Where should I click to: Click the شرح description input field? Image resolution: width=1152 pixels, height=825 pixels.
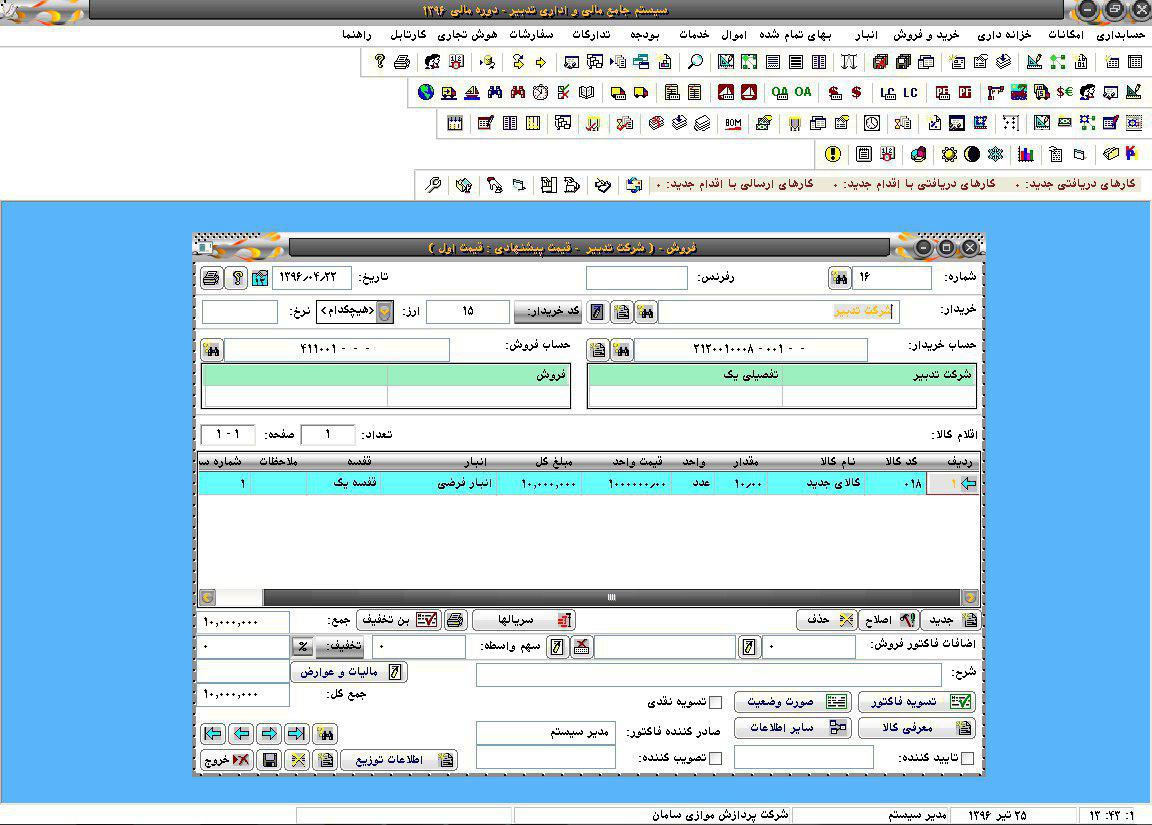tap(708, 674)
